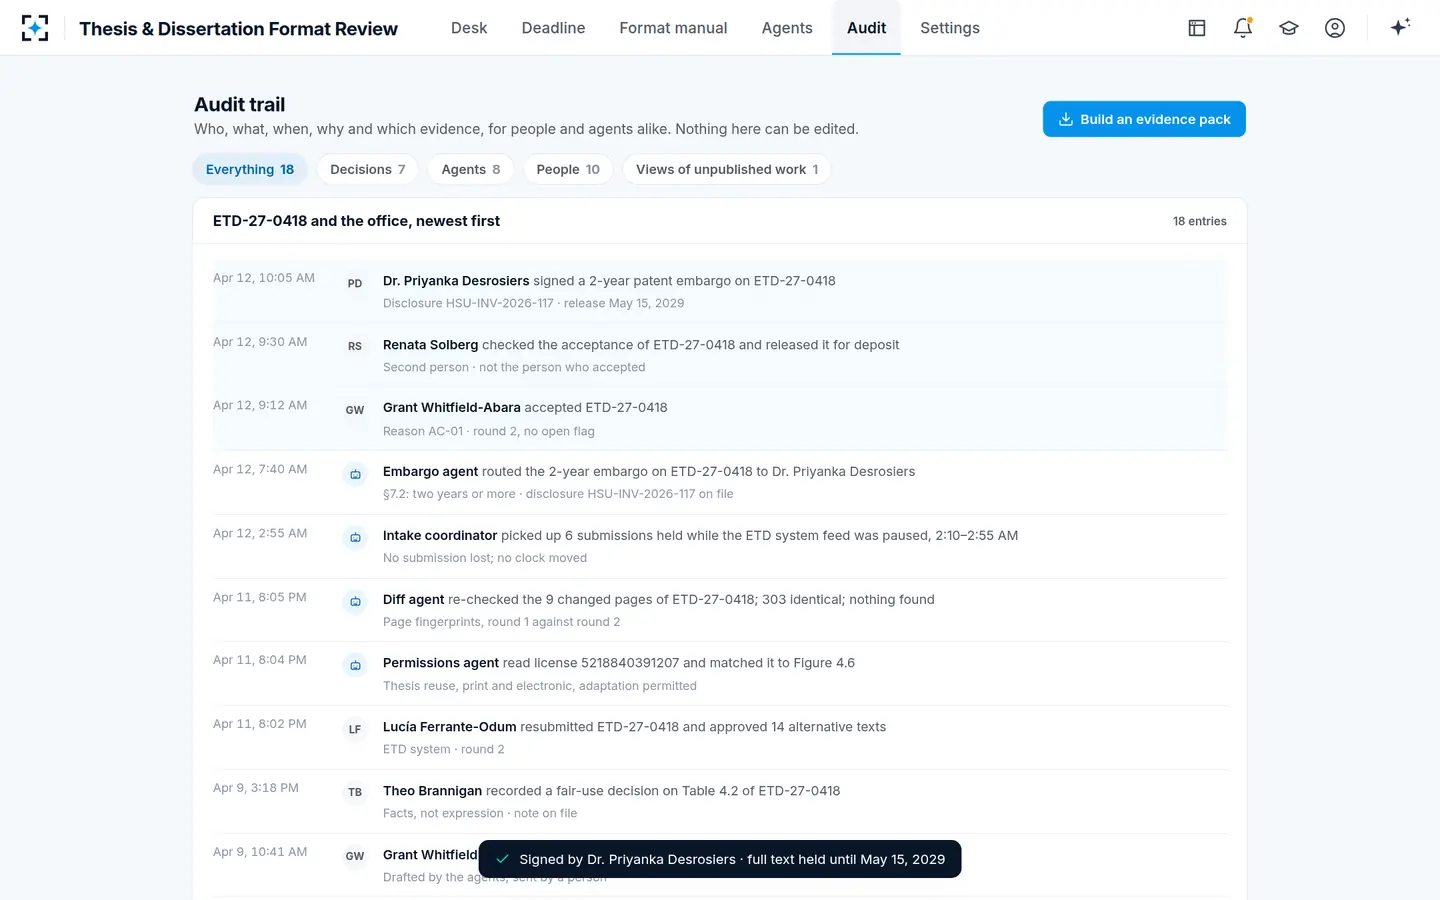
Task: Open the Deadline tab
Action: click(553, 28)
